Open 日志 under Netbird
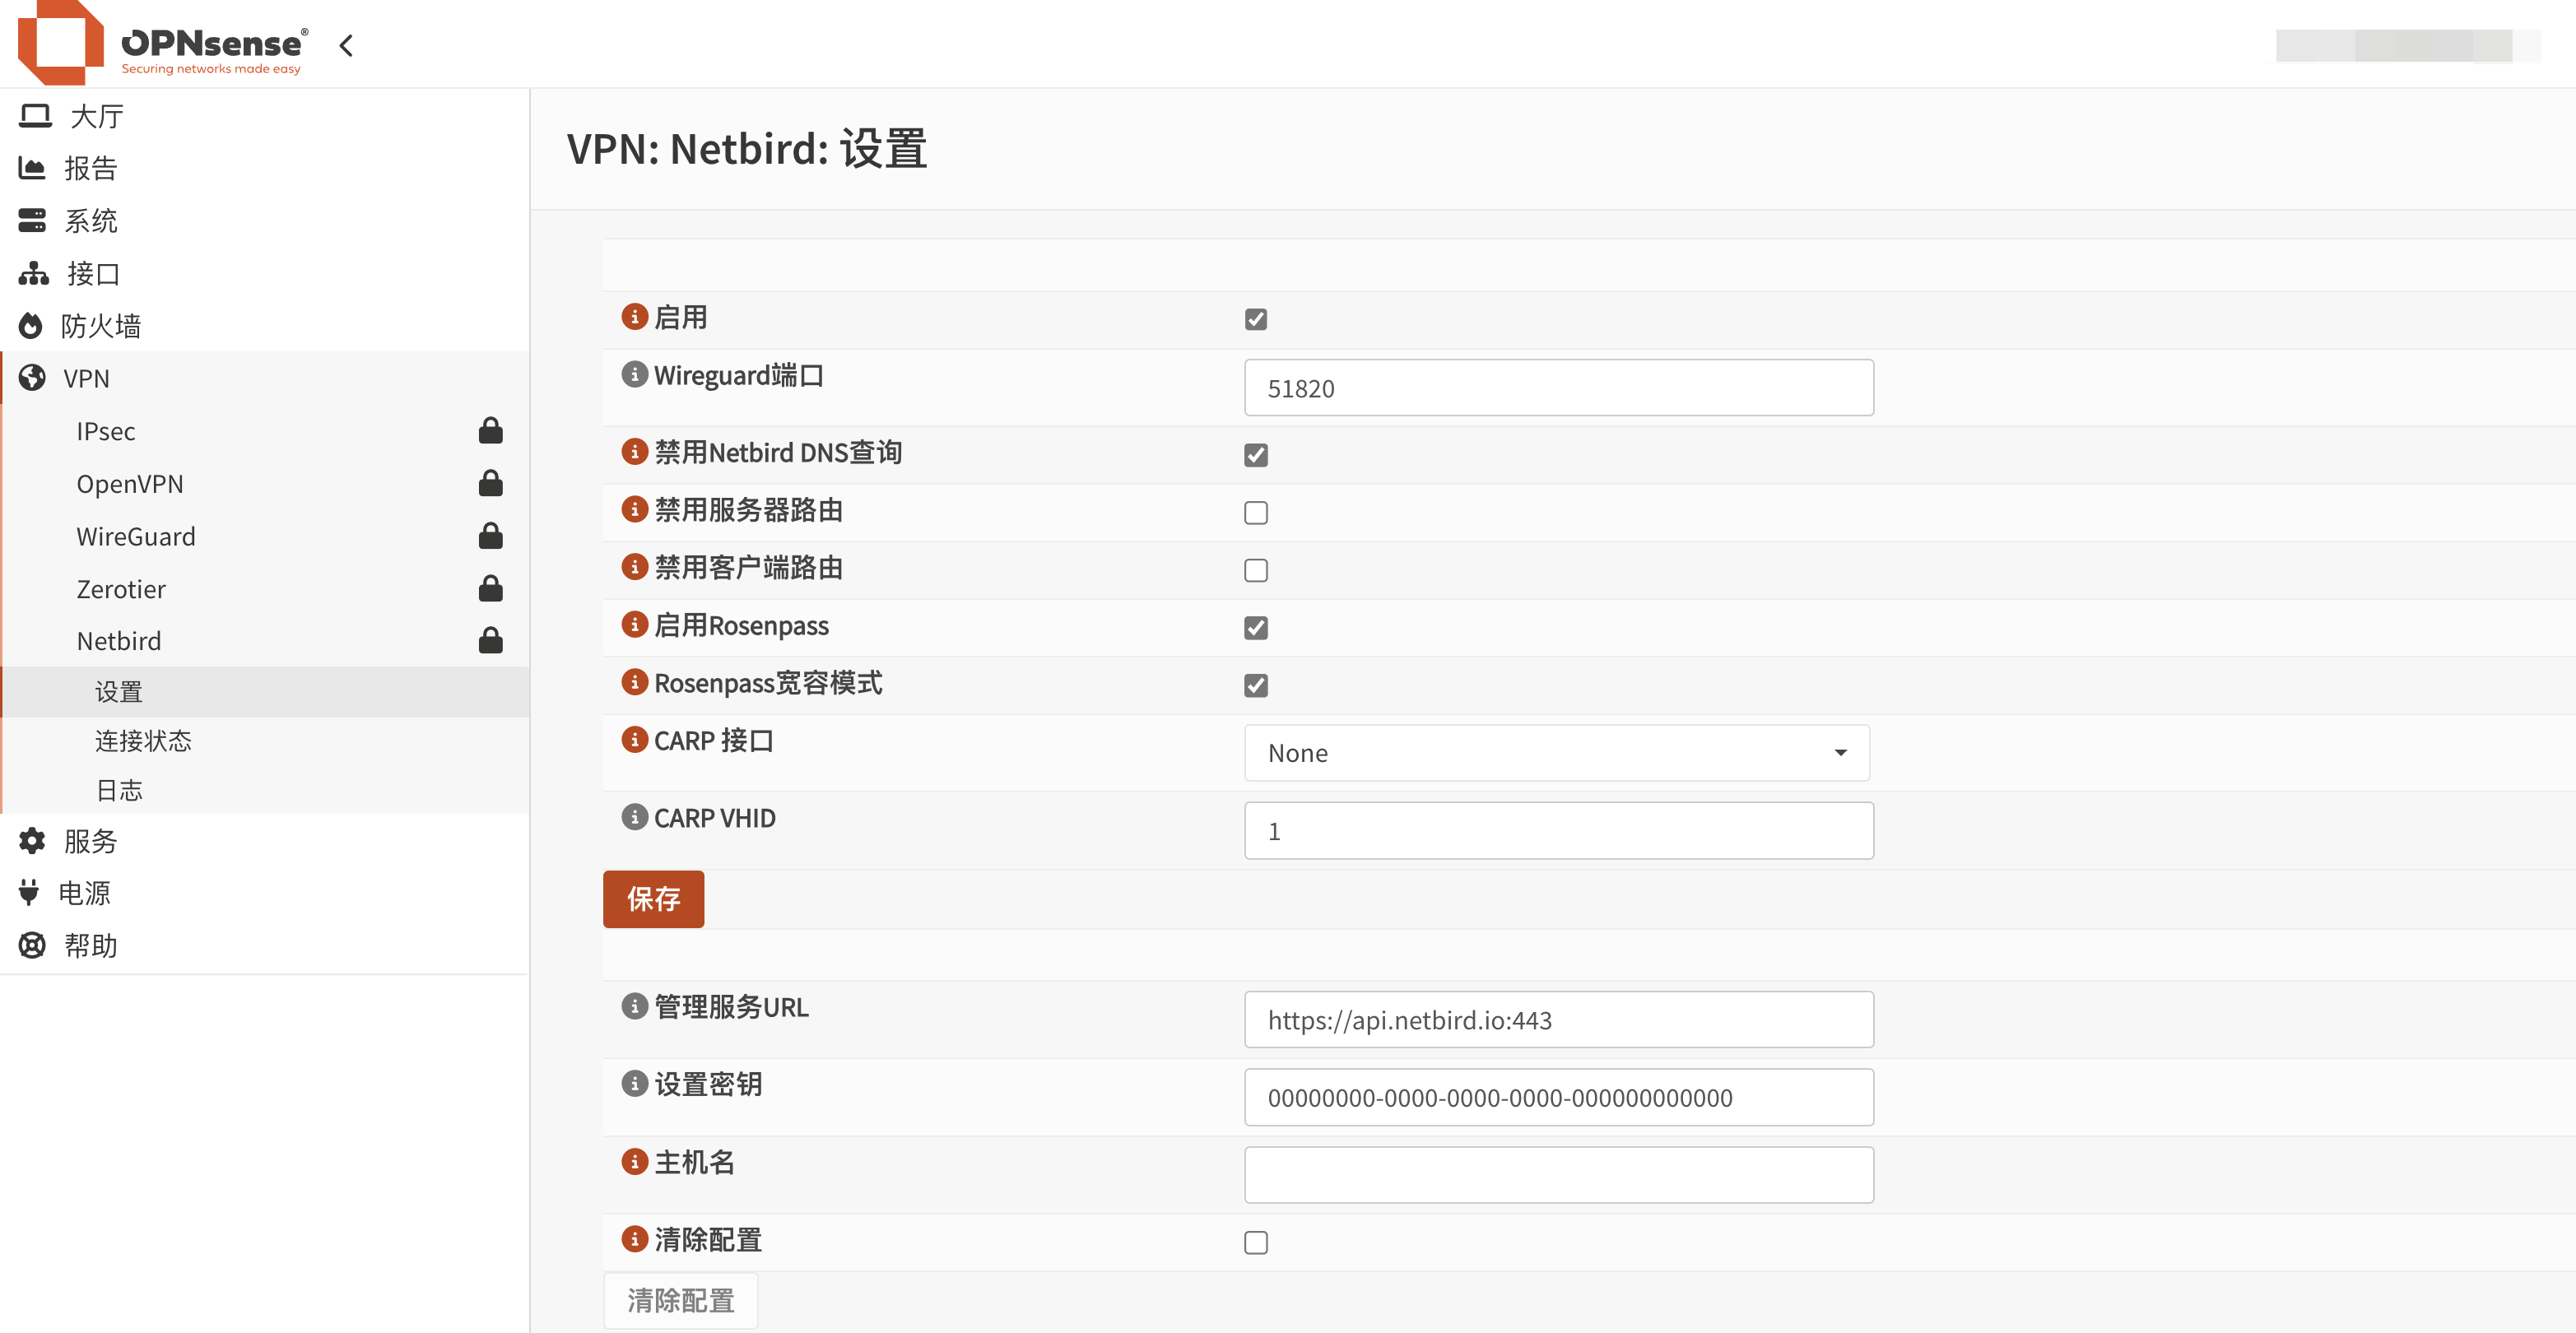The image size is (2576, 1333). pos(119,790)
